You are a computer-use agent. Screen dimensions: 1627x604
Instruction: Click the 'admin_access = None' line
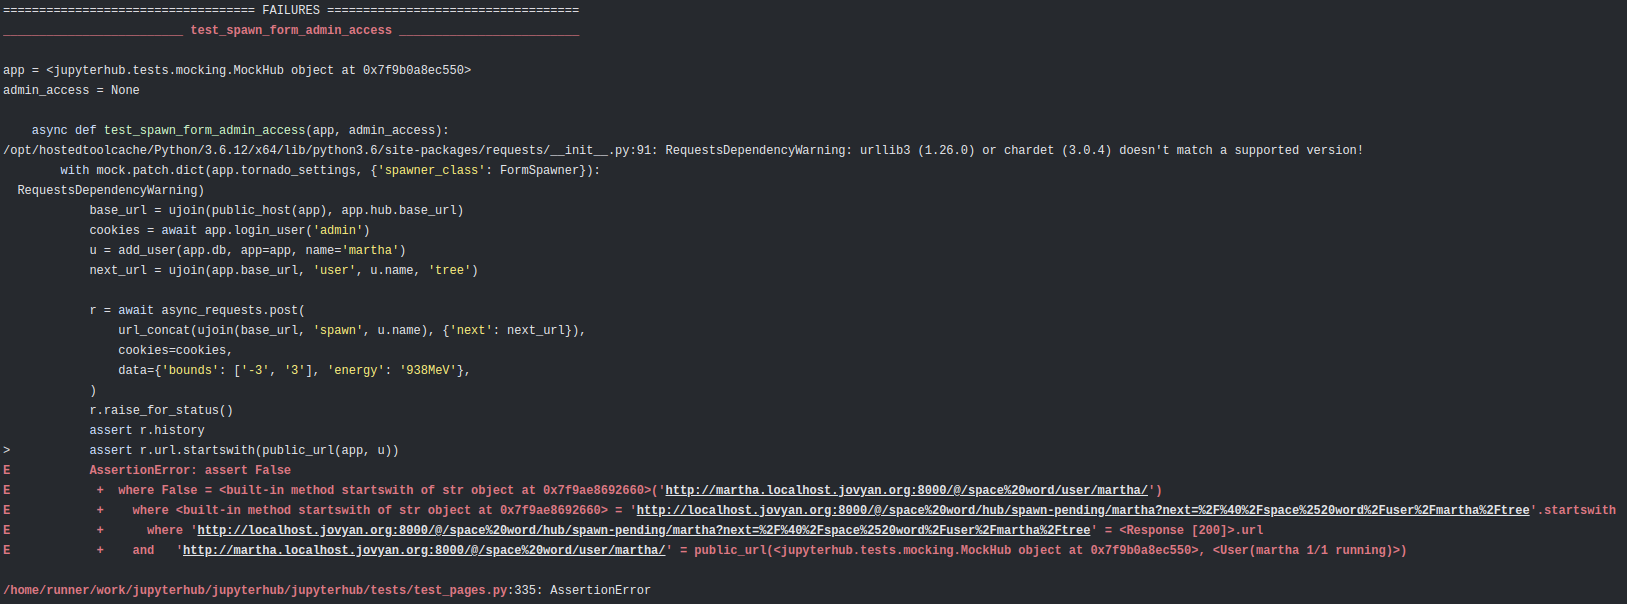click(x=71, y=90)
